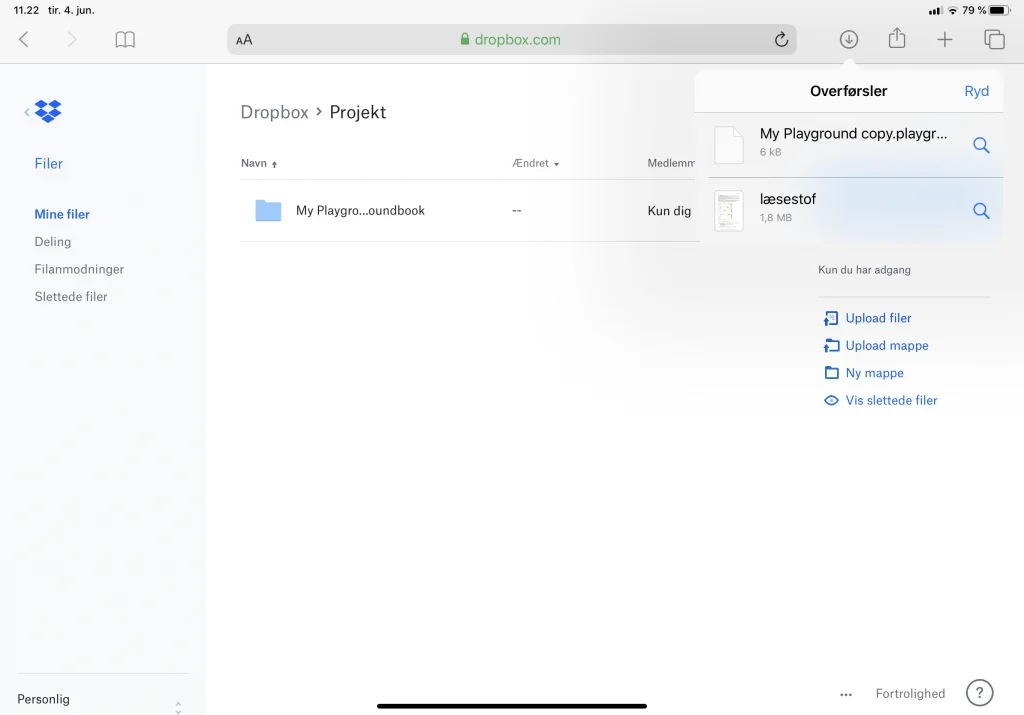Click the Safari forward arrow
The width and height of the screenshot is (1024, 715).
(72, 39)
